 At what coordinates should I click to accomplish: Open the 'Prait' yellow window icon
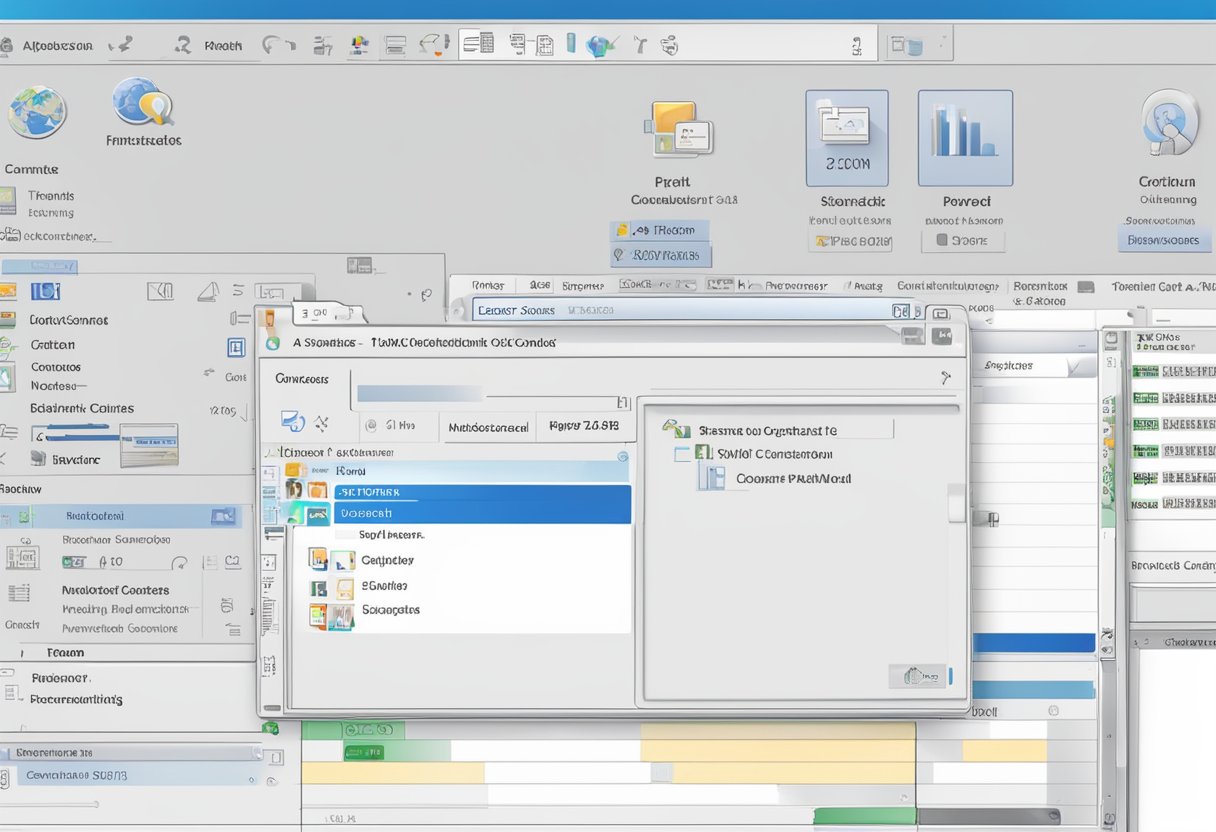pyautogui.click(x=679, y=129)
